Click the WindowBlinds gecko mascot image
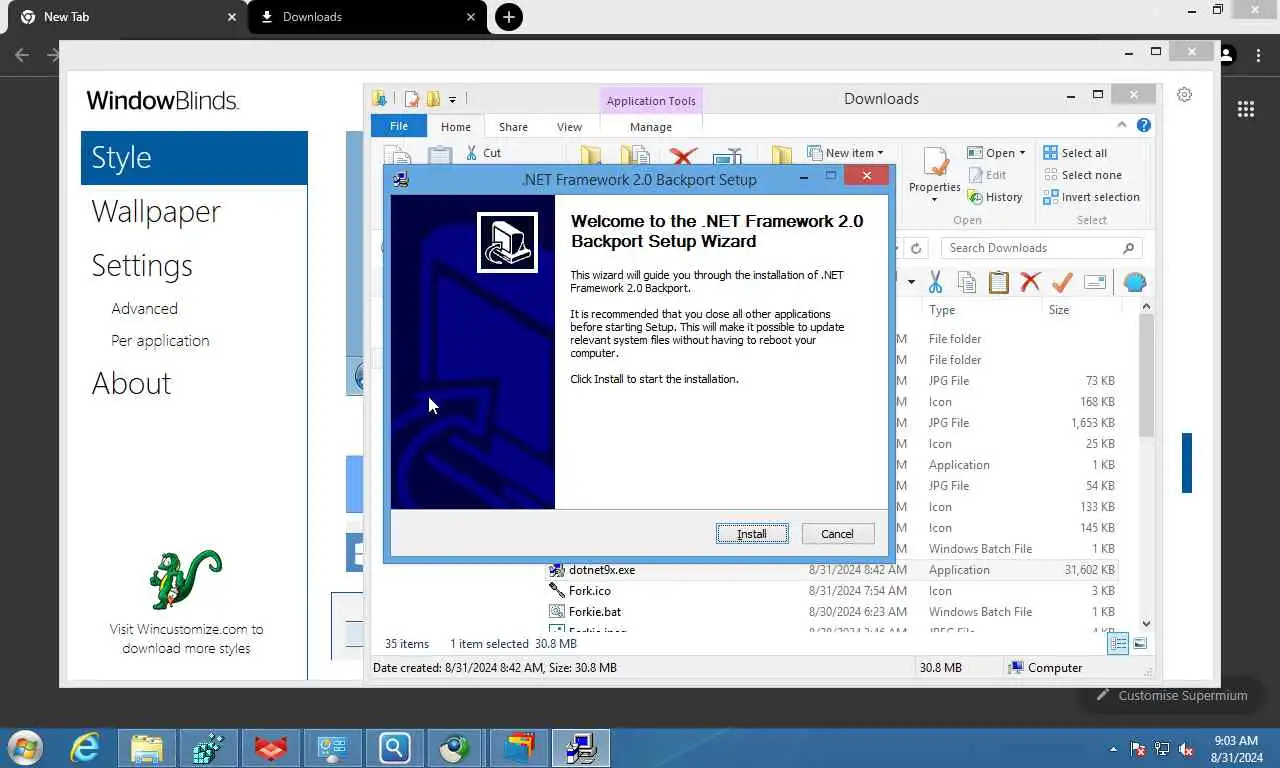The image size is (1280, 768). point(186,579)
